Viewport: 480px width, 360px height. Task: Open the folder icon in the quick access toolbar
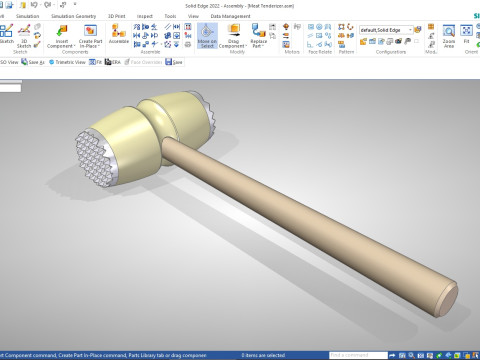(23, 5)
